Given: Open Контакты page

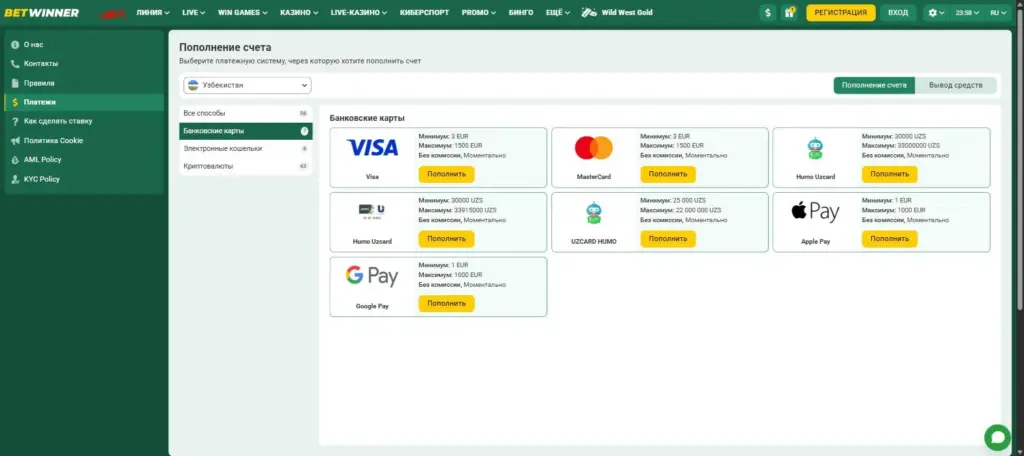Looking at the screenshot, I should pyautogui.click(x=84, y=64).
